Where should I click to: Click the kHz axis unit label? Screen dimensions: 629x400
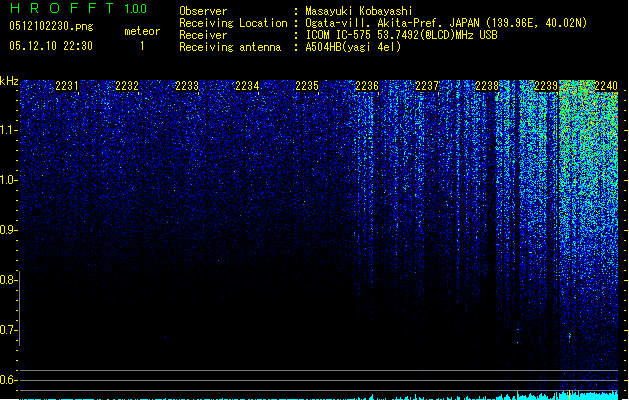9,81
